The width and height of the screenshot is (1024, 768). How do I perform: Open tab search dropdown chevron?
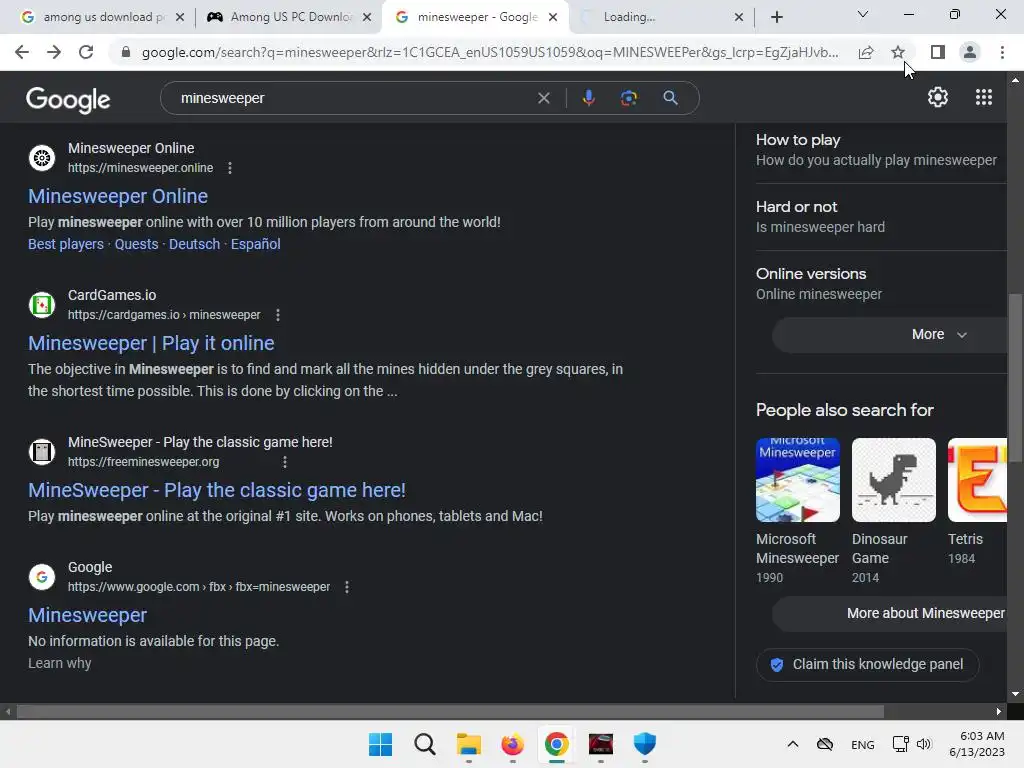click(863, 14)
